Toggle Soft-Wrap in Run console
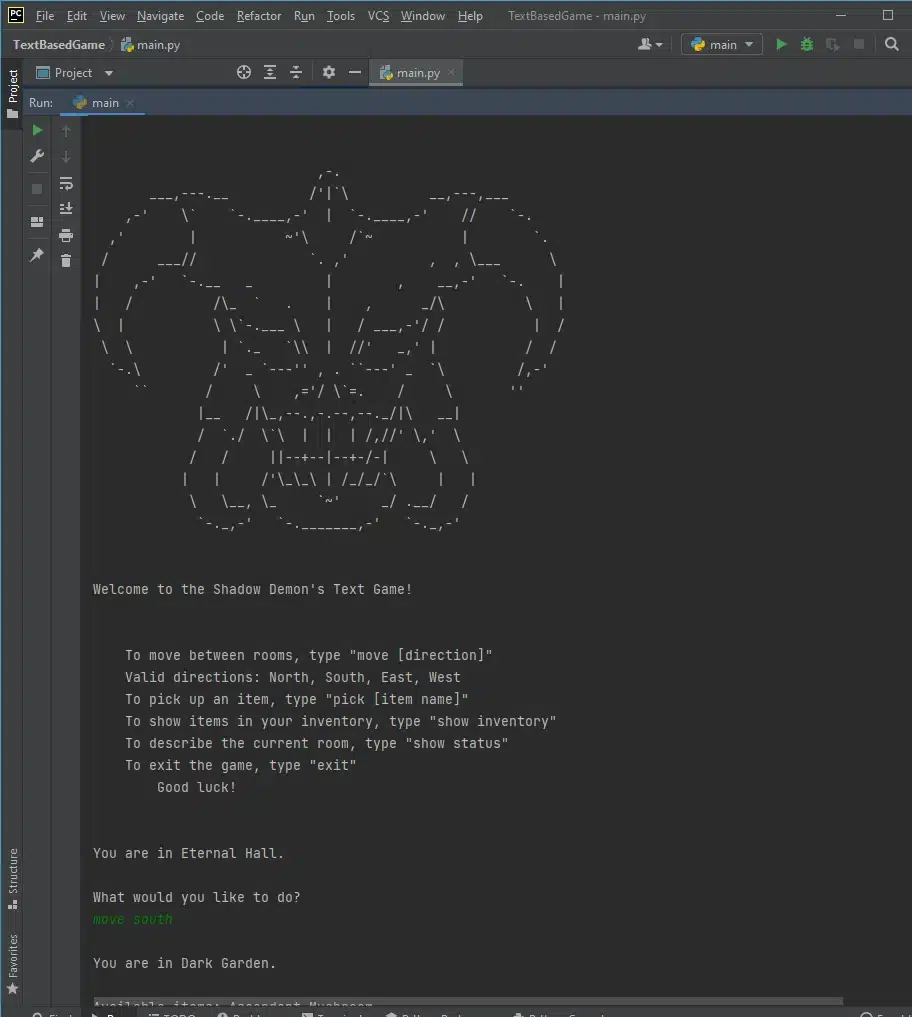912x1017 pixels. (66, 184)
